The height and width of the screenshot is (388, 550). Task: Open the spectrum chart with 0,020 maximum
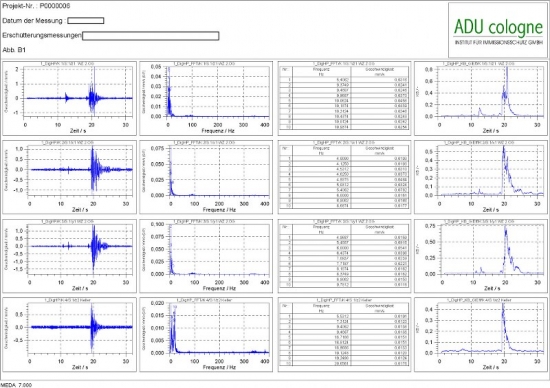coord(206,335)
